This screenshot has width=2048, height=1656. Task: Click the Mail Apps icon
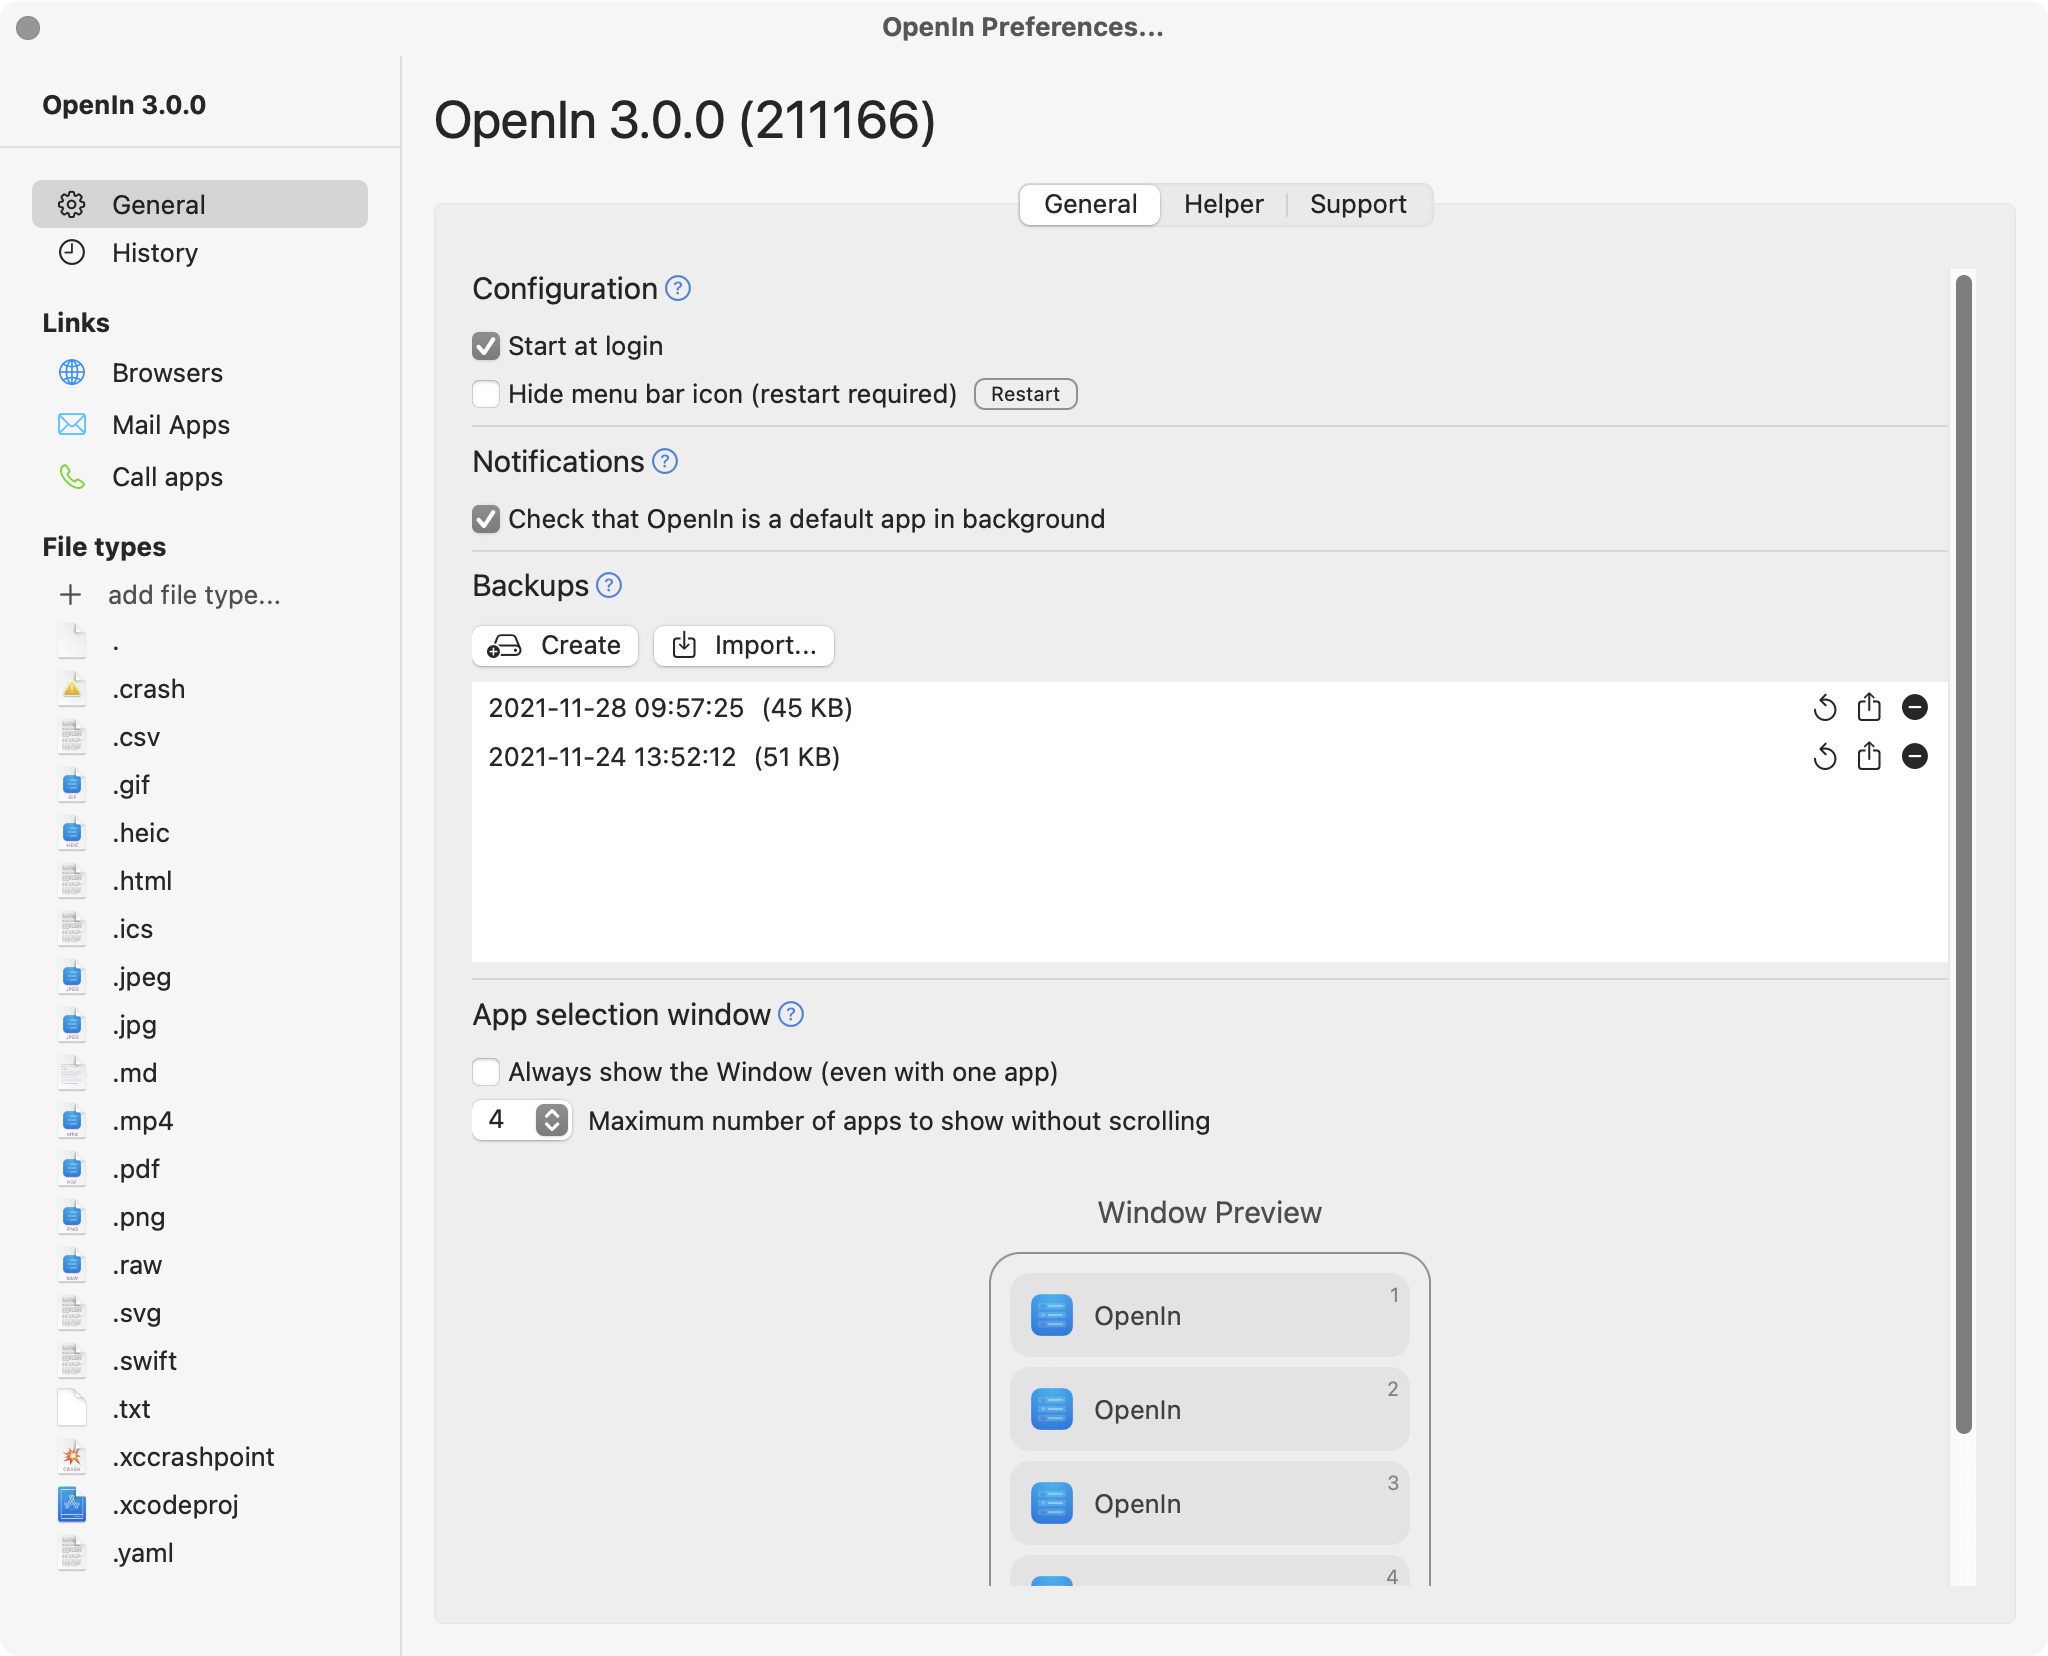click(x=71, y=424)
